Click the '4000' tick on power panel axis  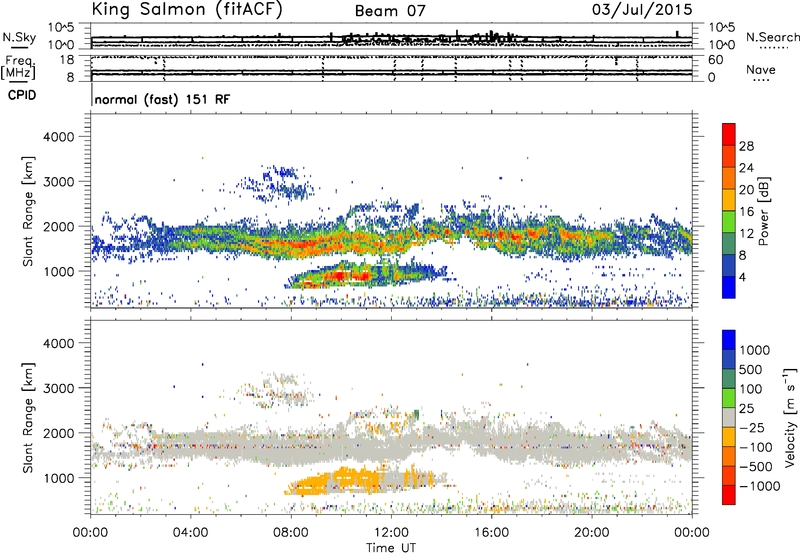click(58, 137)
